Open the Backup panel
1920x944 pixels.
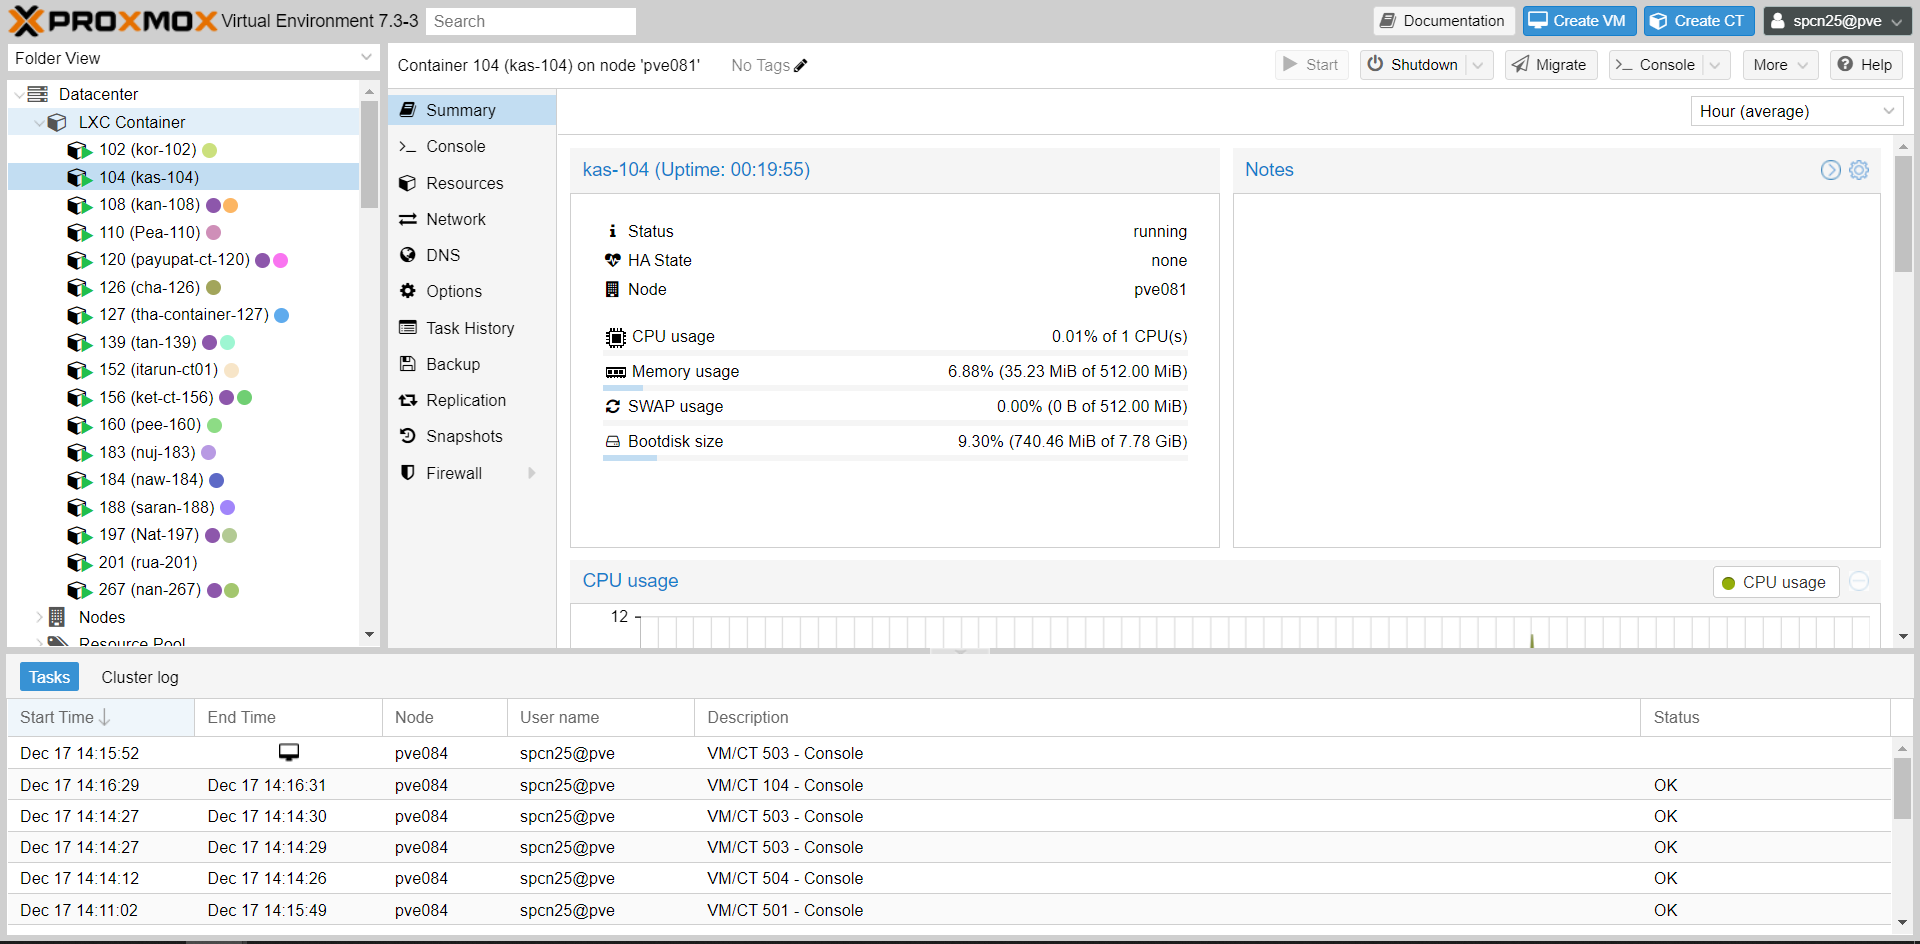click(x=452, y=364)
